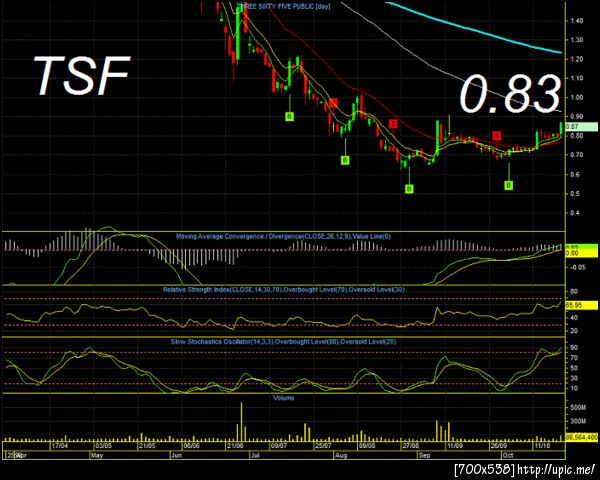Click the 300M volume axis label
The image size is (600, 480).
tap(578, 421)
